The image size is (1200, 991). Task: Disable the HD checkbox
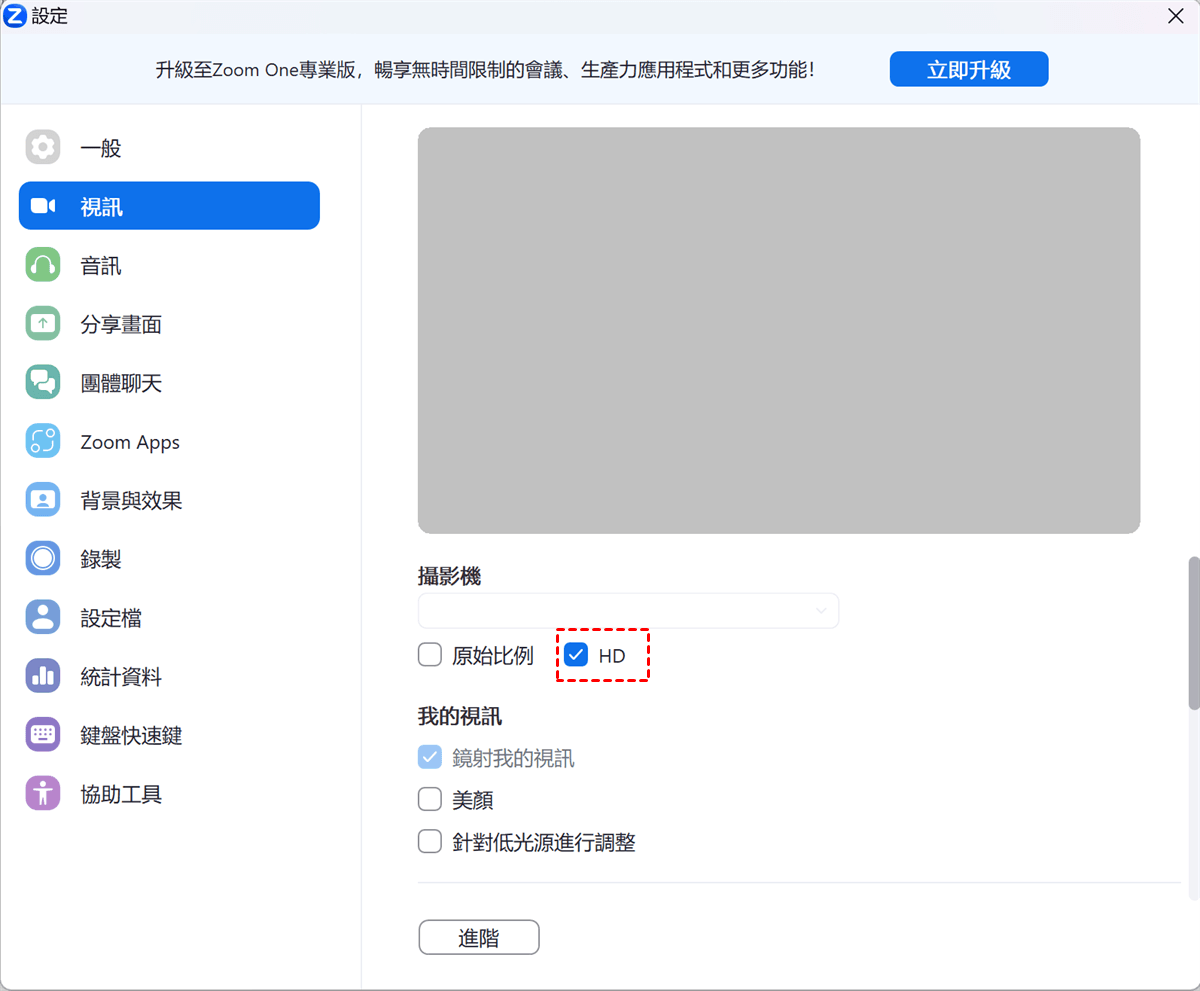pyautogui.click(x=576, y=656)
